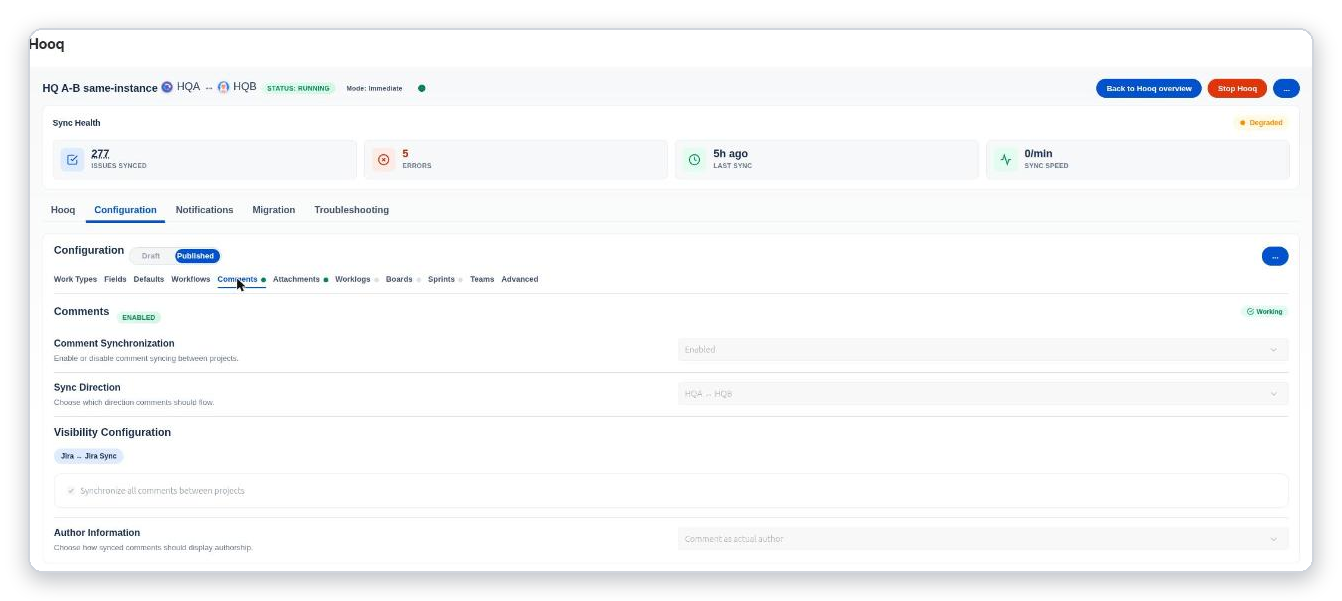Toggle Synchronize all comments between projects checkbox
Screen dimensions: 1342x601
[x=71, y=491]
